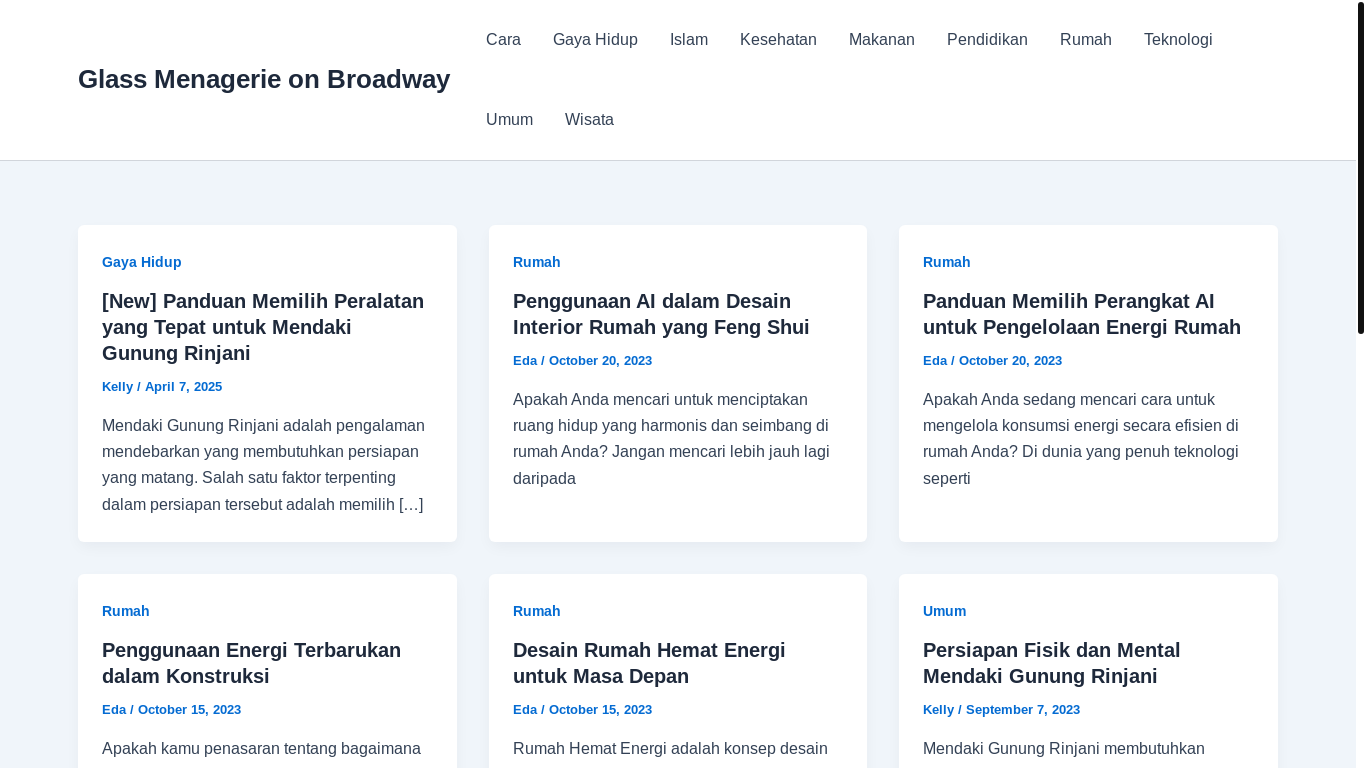Select Makanan in the navigation menu
Image resolution: width=1366 pixels, height=768 pixels.
coord(882,40)
